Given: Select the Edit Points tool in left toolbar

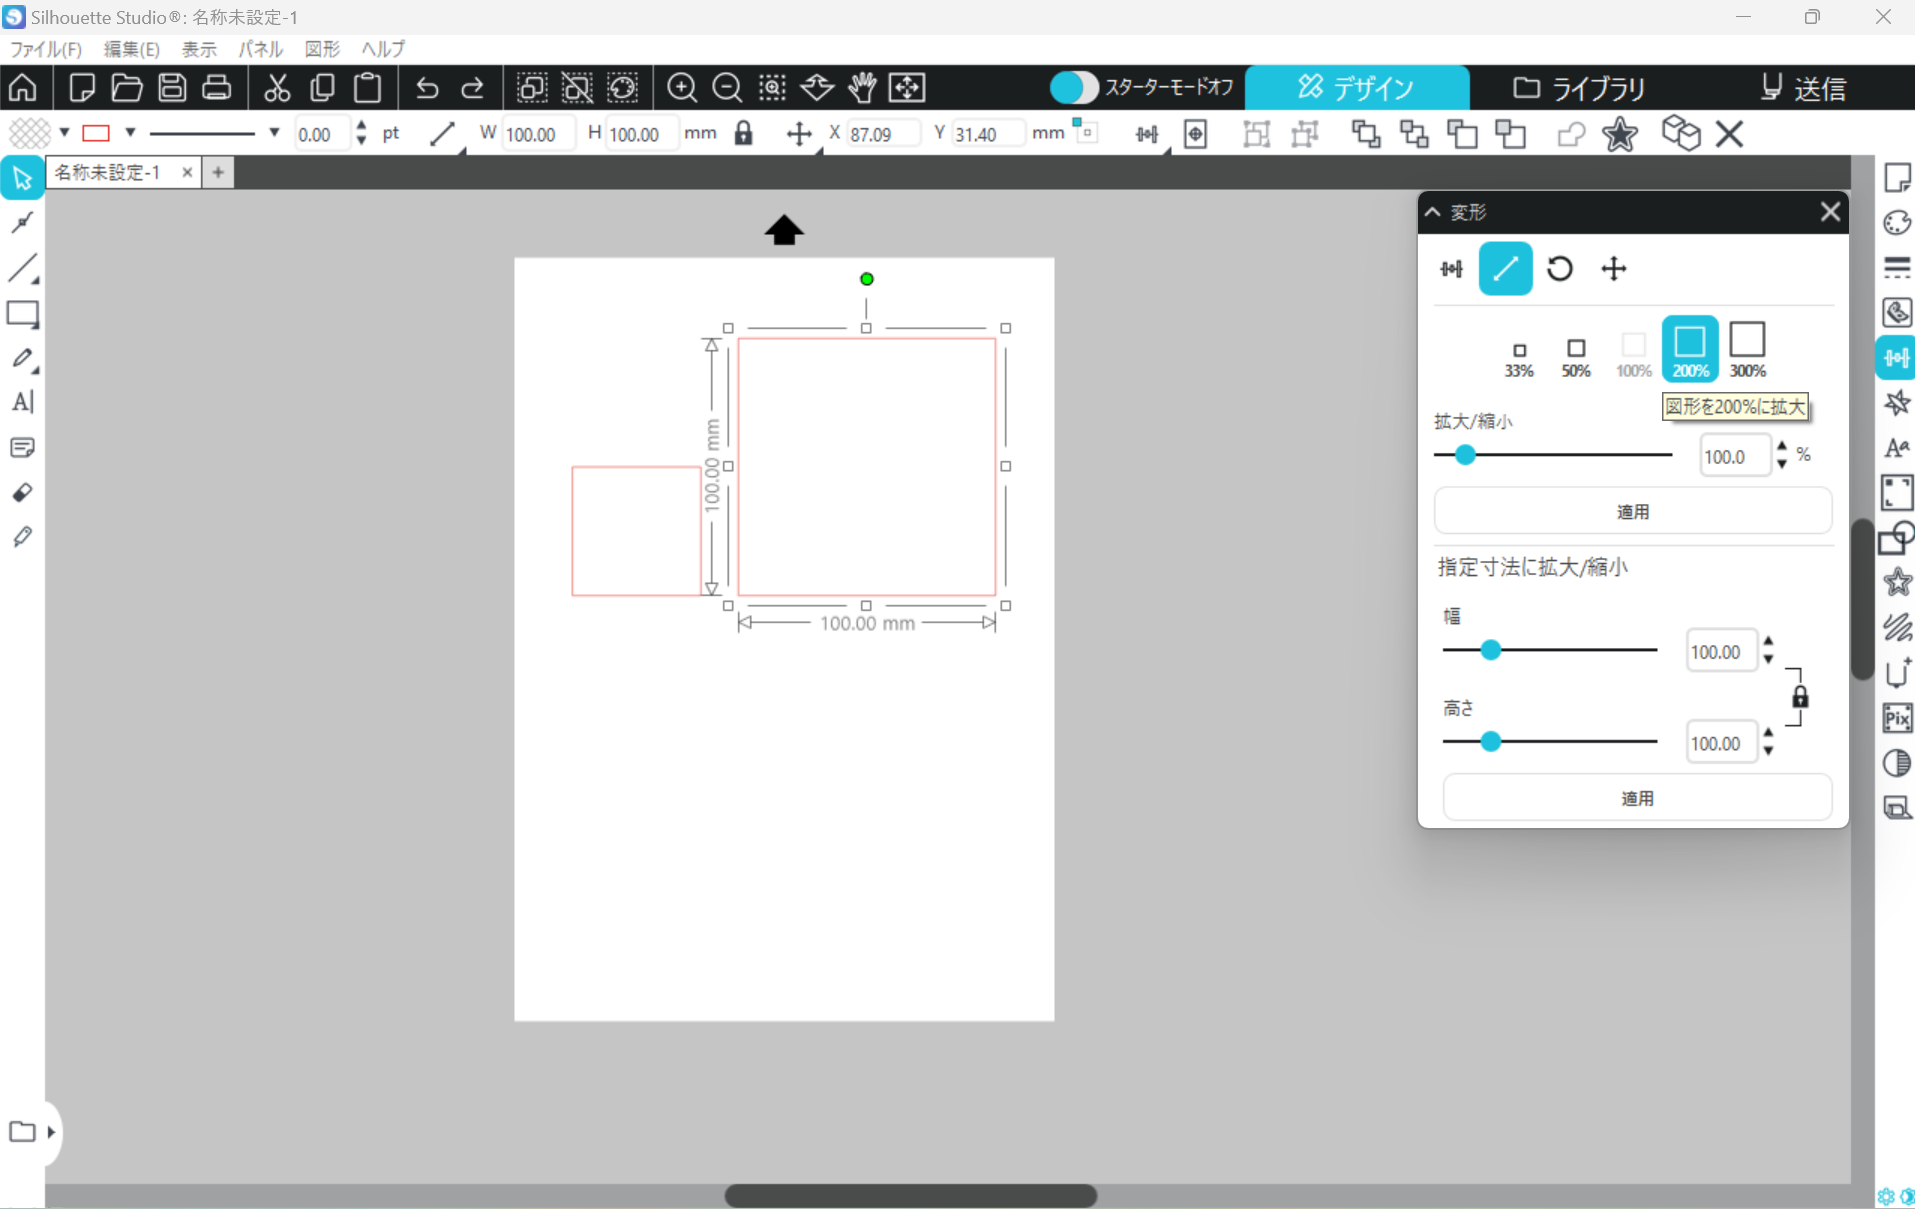Looking at the screenshot, I should (22, 222).
